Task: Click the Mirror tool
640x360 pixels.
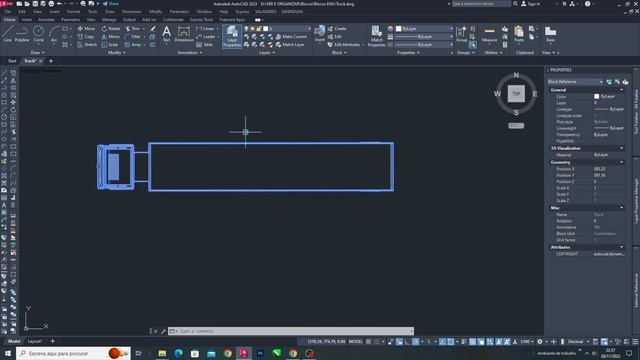Action: 111,36
